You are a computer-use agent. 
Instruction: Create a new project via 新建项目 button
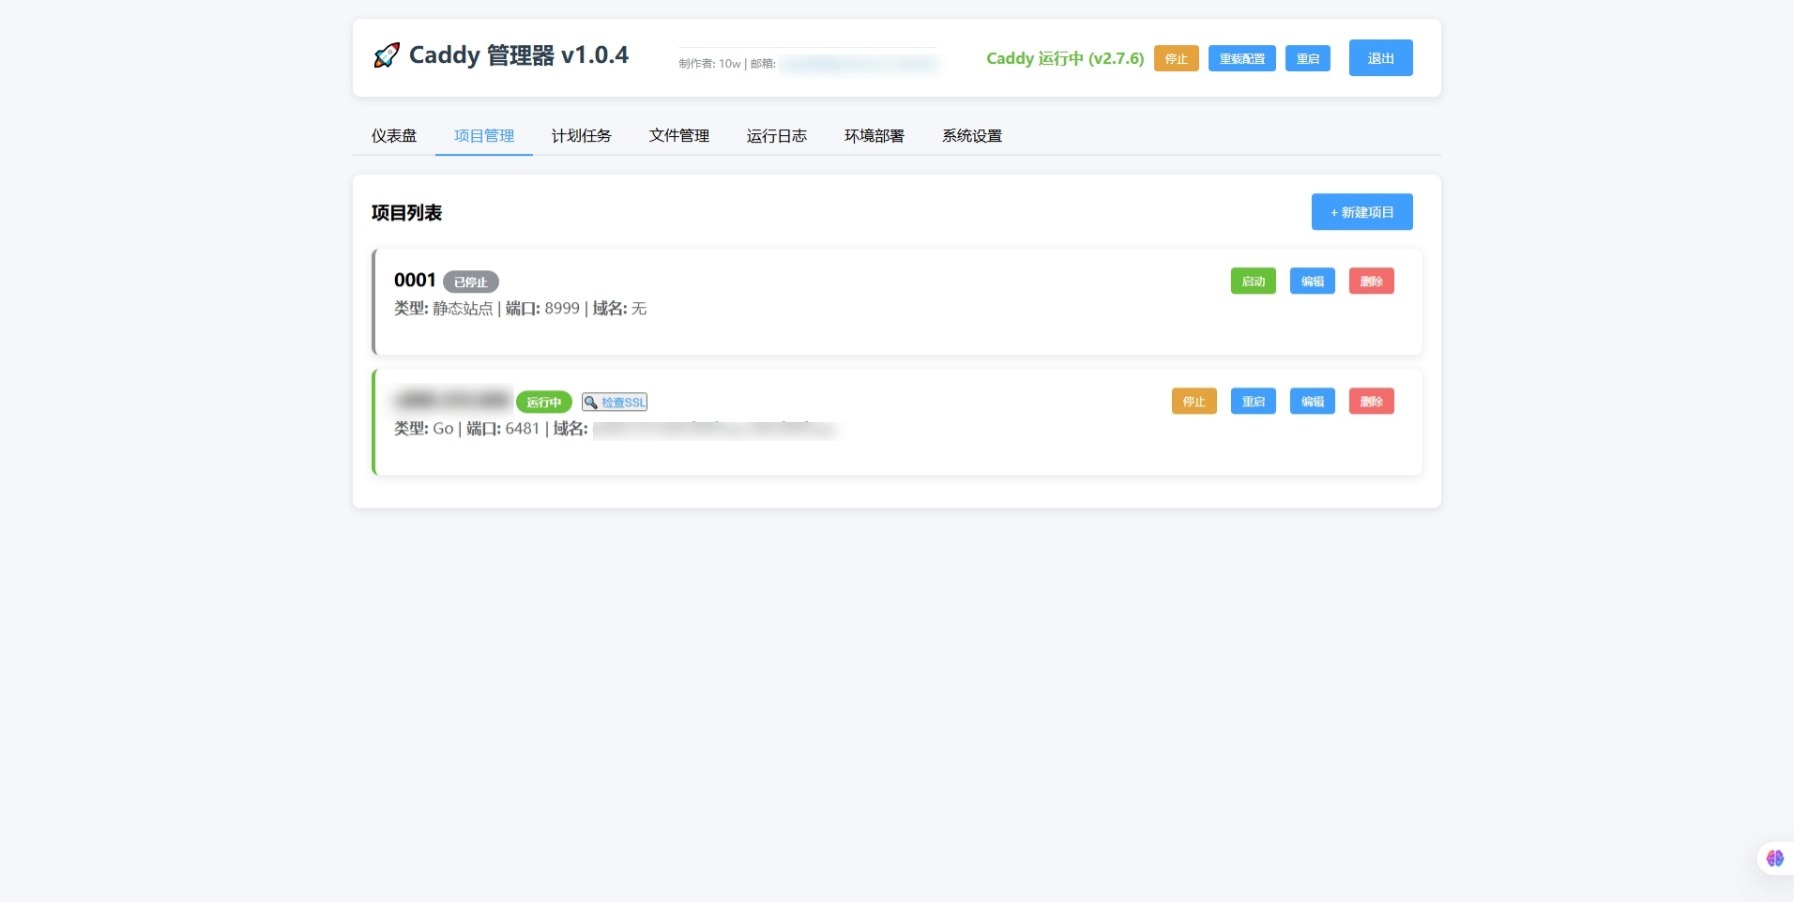(x=1361, y=211)
